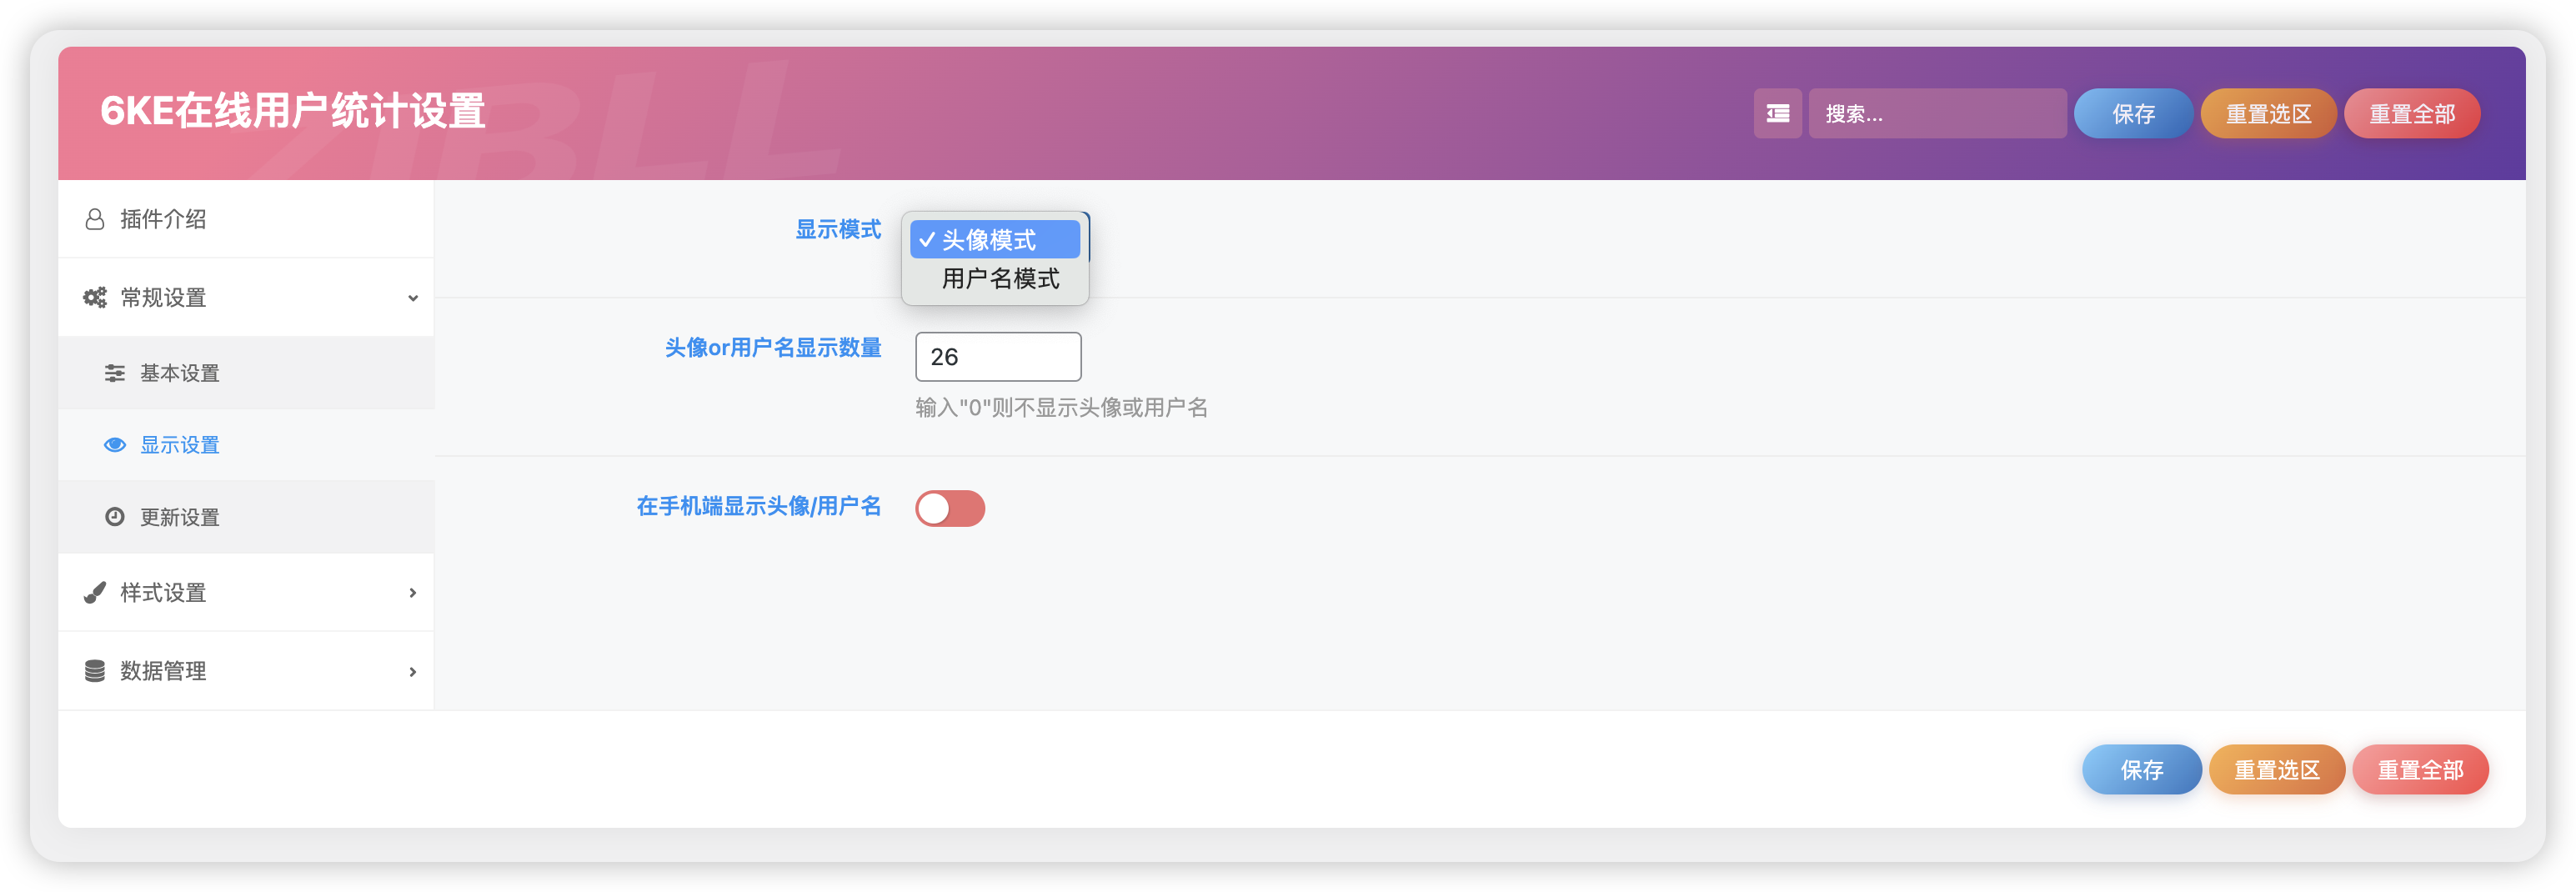Collapse the 常规设置 chevron arrow
Image resolution: width=2576 pixels, height=892 pixels.
(x=412, y=298)
